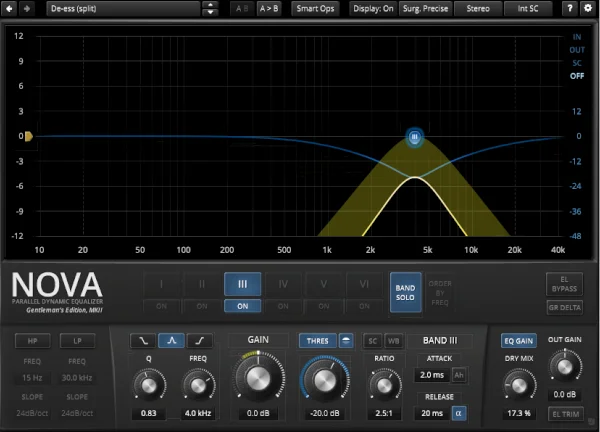Toggle the WB button
Image resolution: width=600 pixels, height=432 pixels.
[393, 341]
